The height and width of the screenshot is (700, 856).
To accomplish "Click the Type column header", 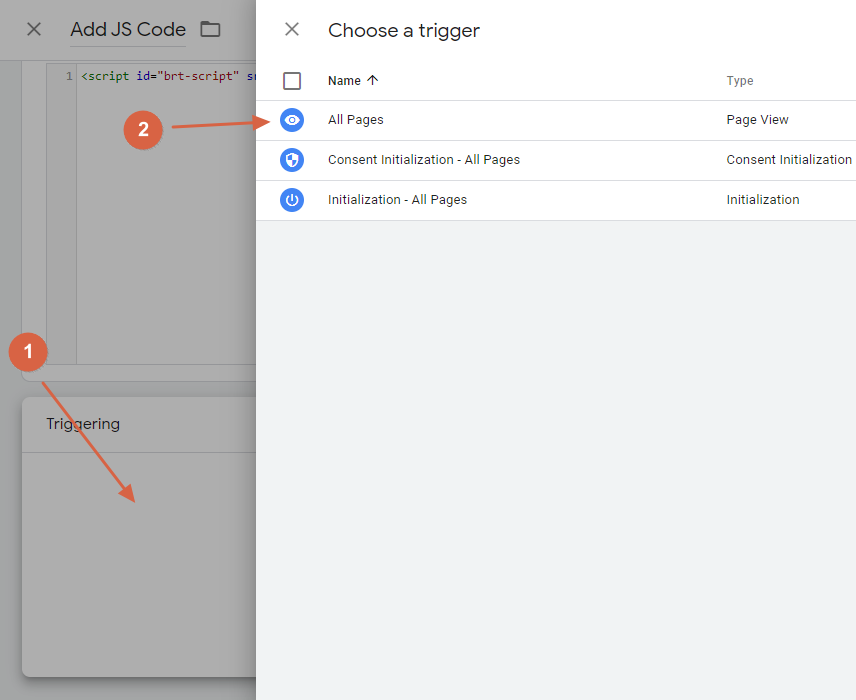I will coord(740,81).
